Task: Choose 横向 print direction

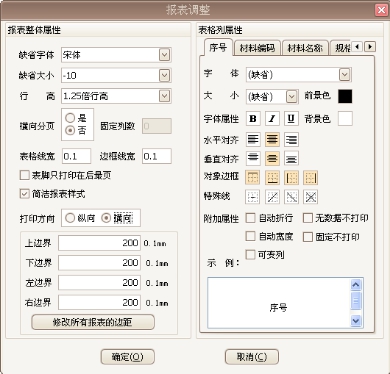Action: (106, 218)
